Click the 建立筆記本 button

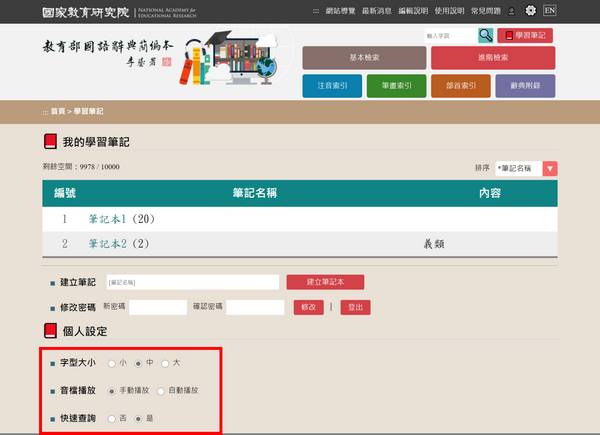point(325,282)
